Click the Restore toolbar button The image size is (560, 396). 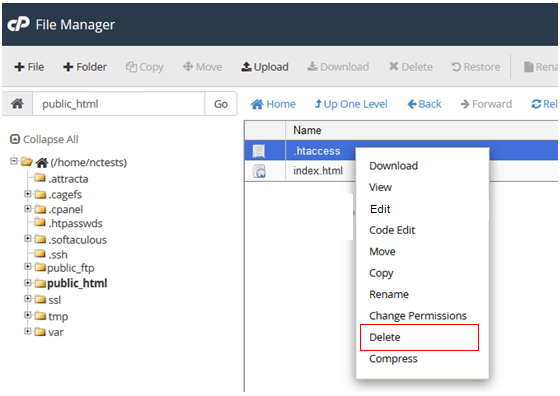click(x=476, y=67)
